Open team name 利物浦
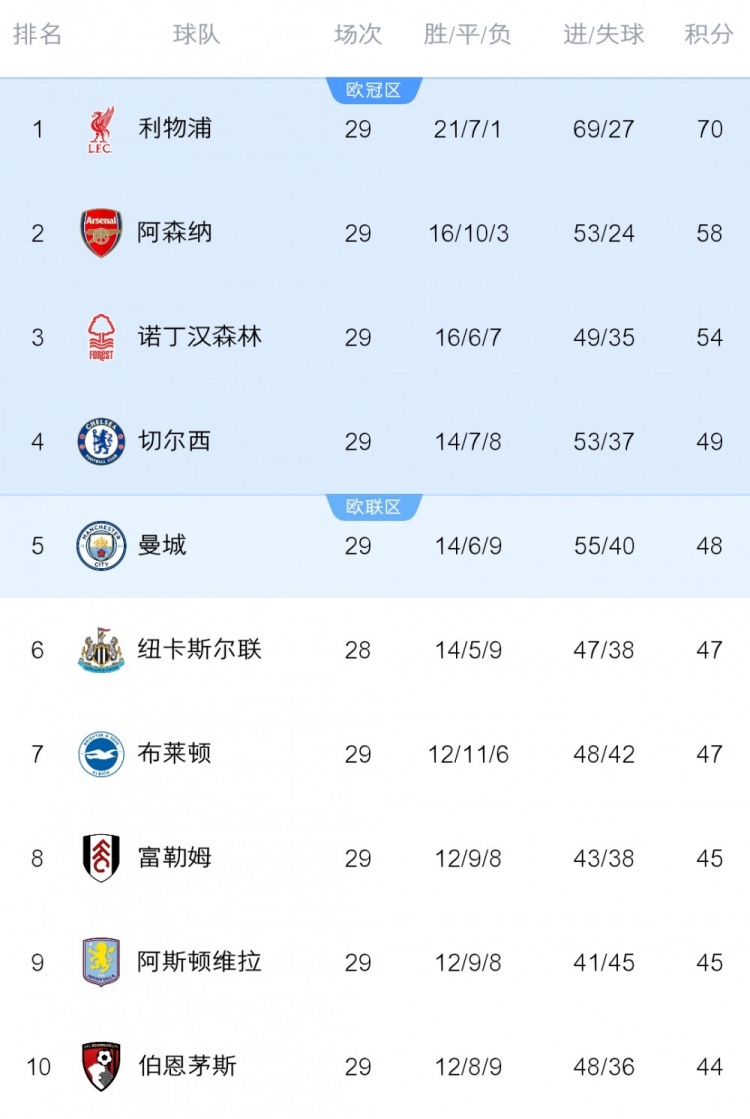This screenshot has height=1119, width=750. [175, 129]
